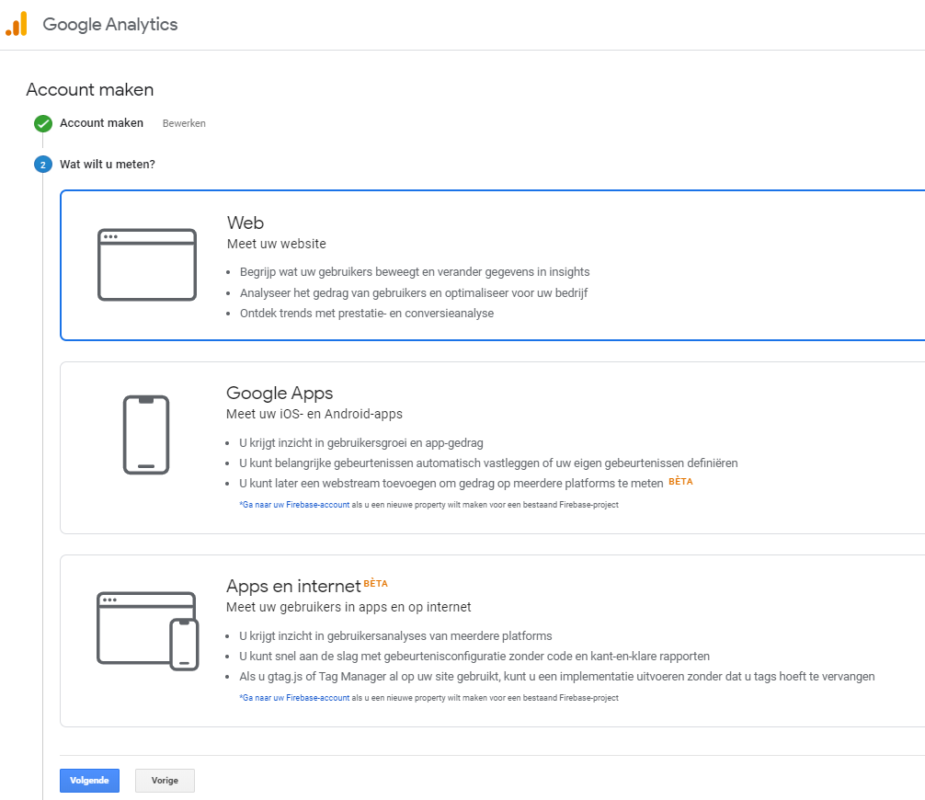Click the BÈTA label after the webstream bullet
Viewport: 925px width, 800px height.
coord(681,481)
